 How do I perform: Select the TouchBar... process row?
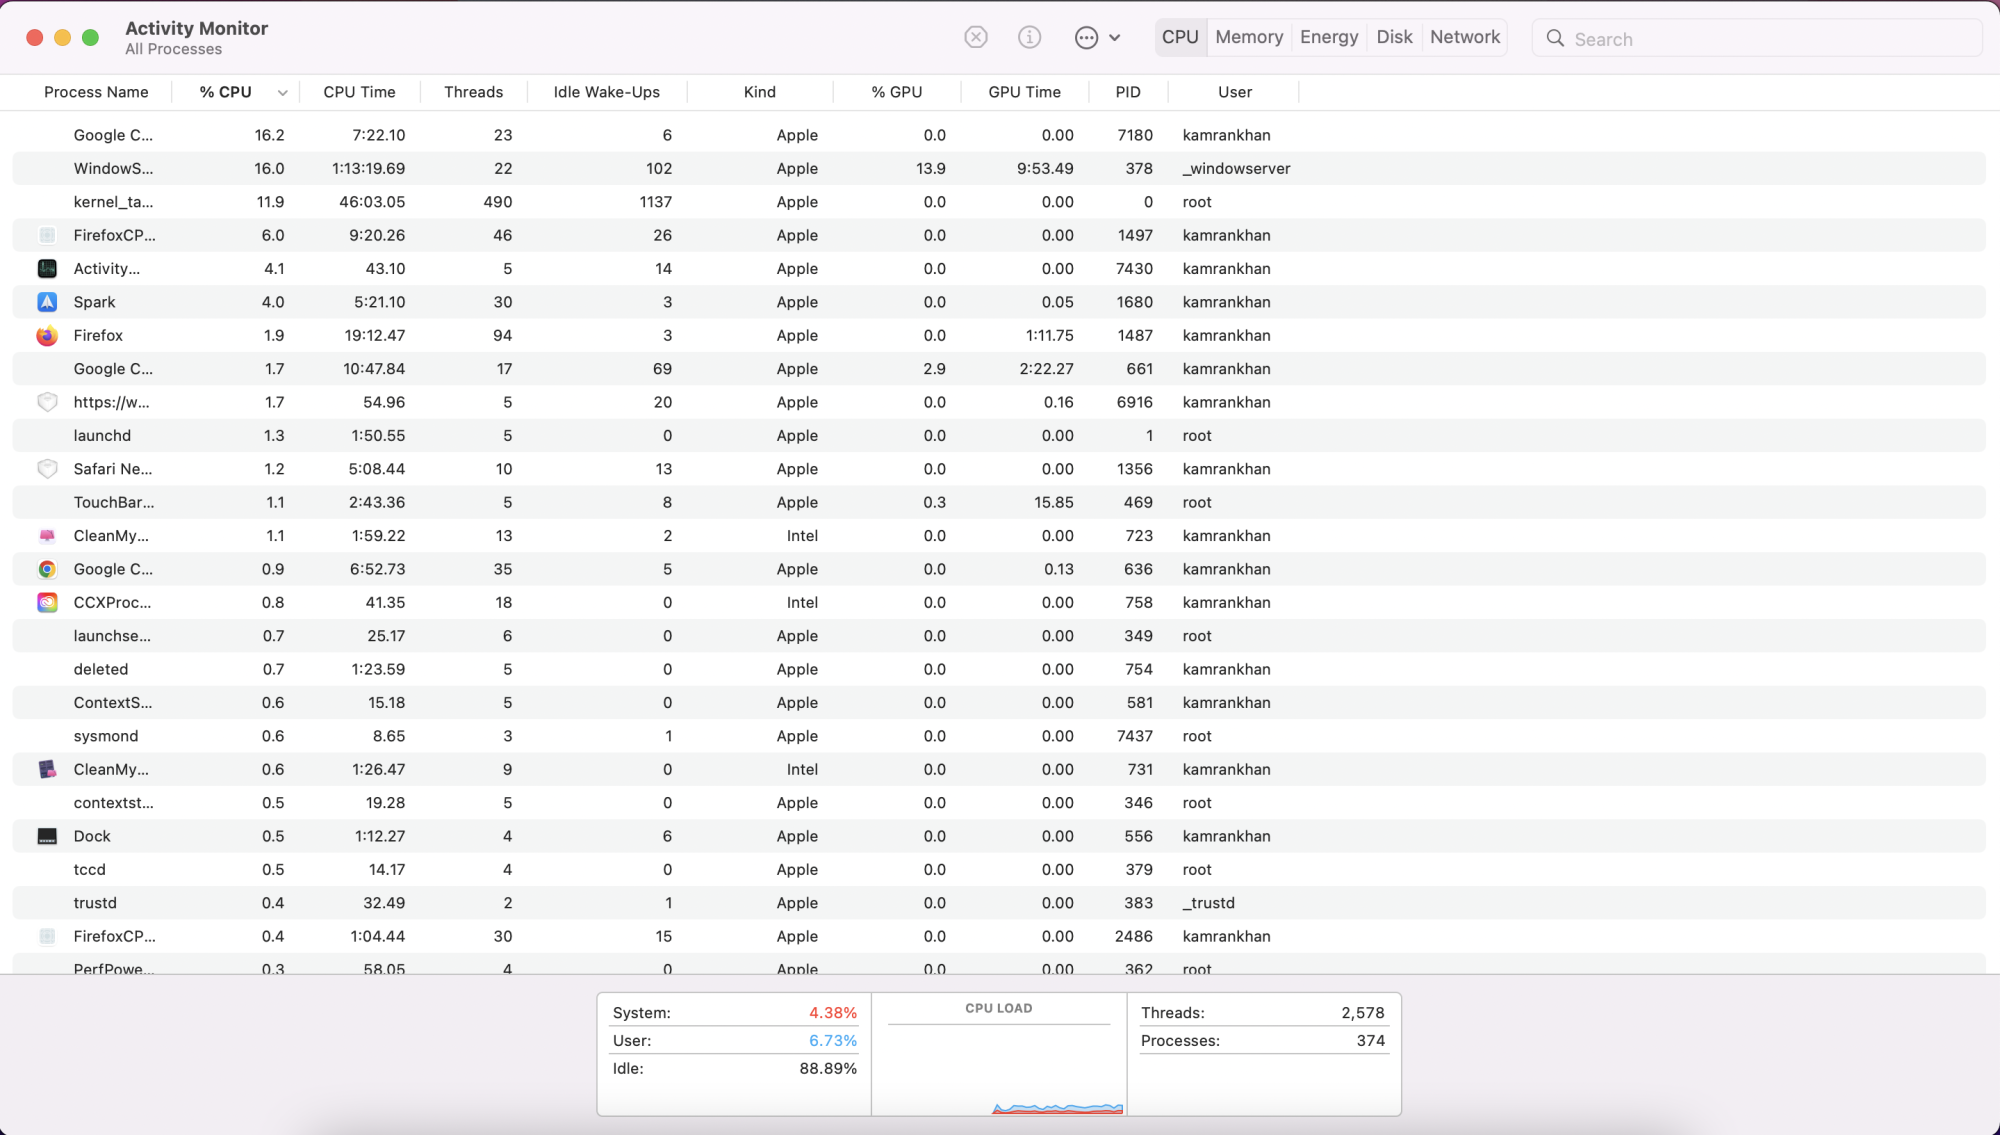pyautogui.click(x=999, y=502)
